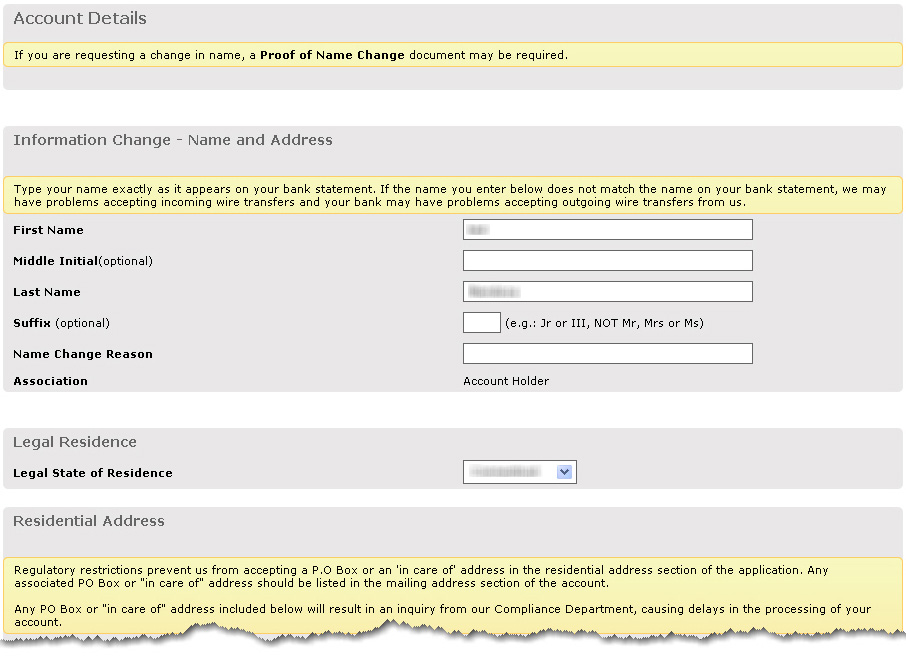The width and height of the screenshot is (906, 657).
Task: Click the bank statement name notice text
Action: coord(450,195)
